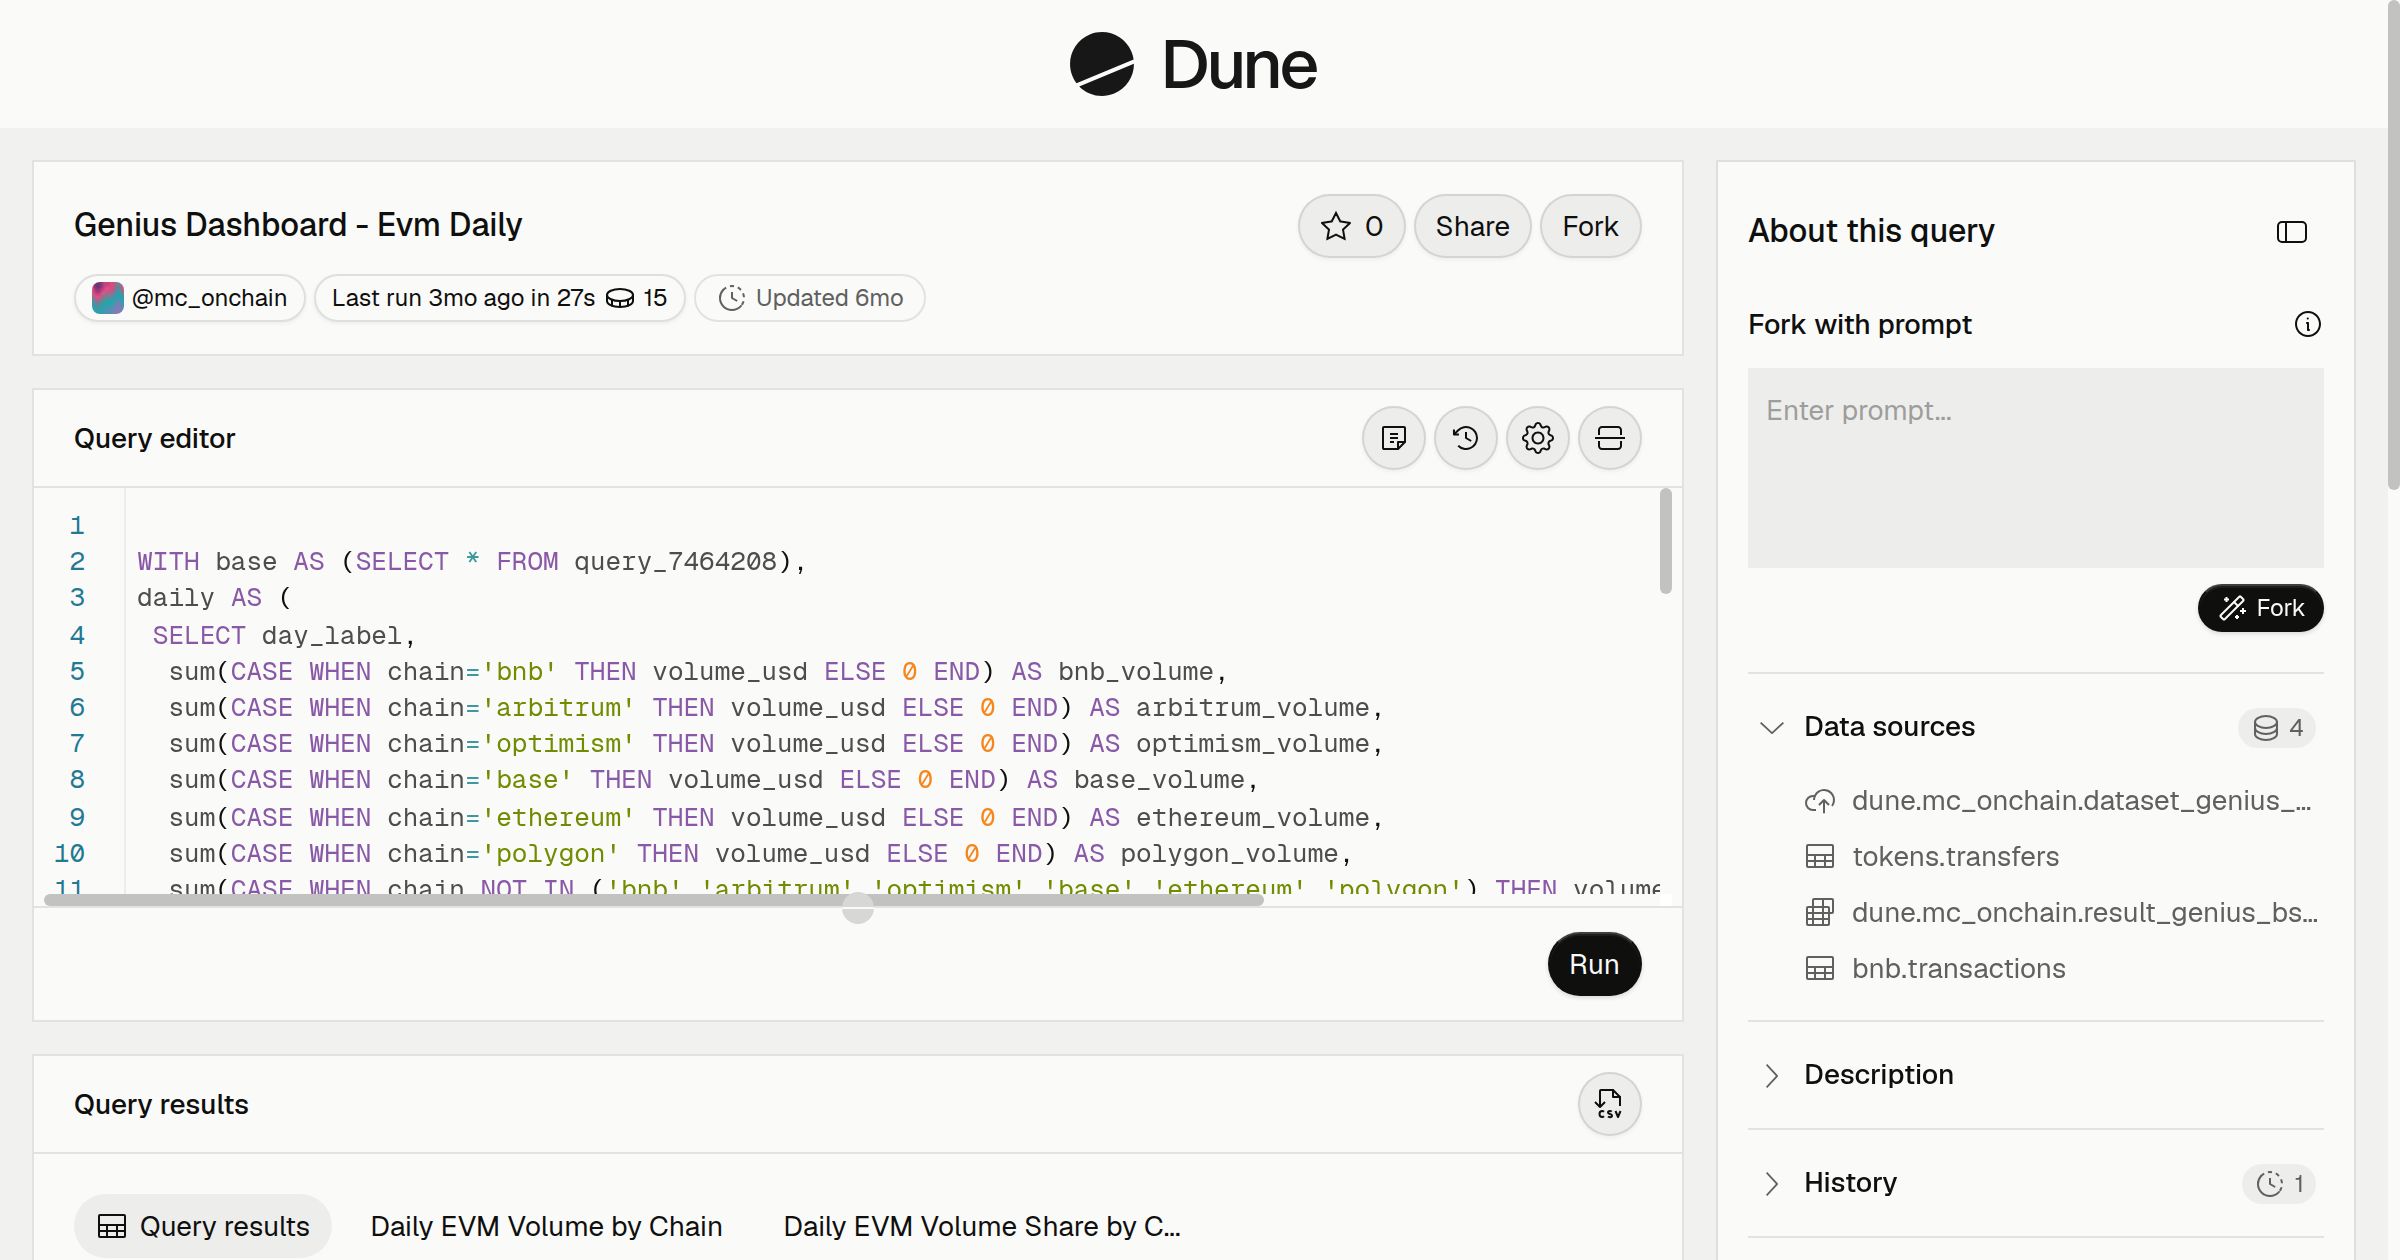
Task: Run the query
Action: pos(1594,964)
